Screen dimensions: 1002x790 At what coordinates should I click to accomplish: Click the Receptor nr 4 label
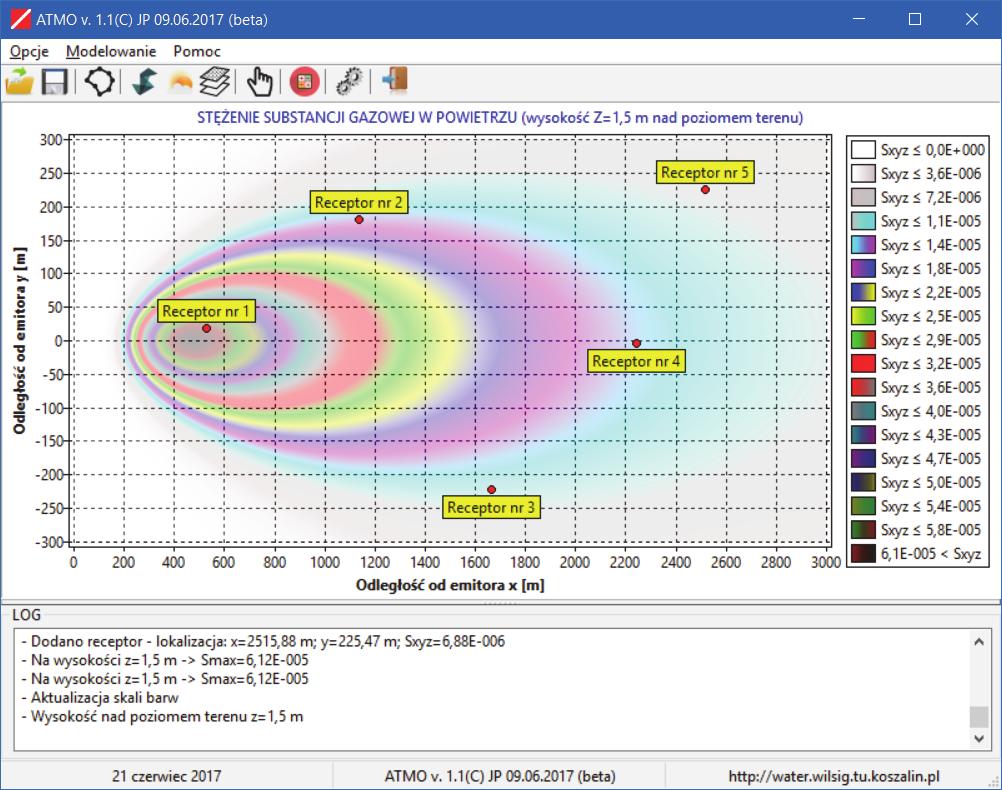[x=636, y=361]
